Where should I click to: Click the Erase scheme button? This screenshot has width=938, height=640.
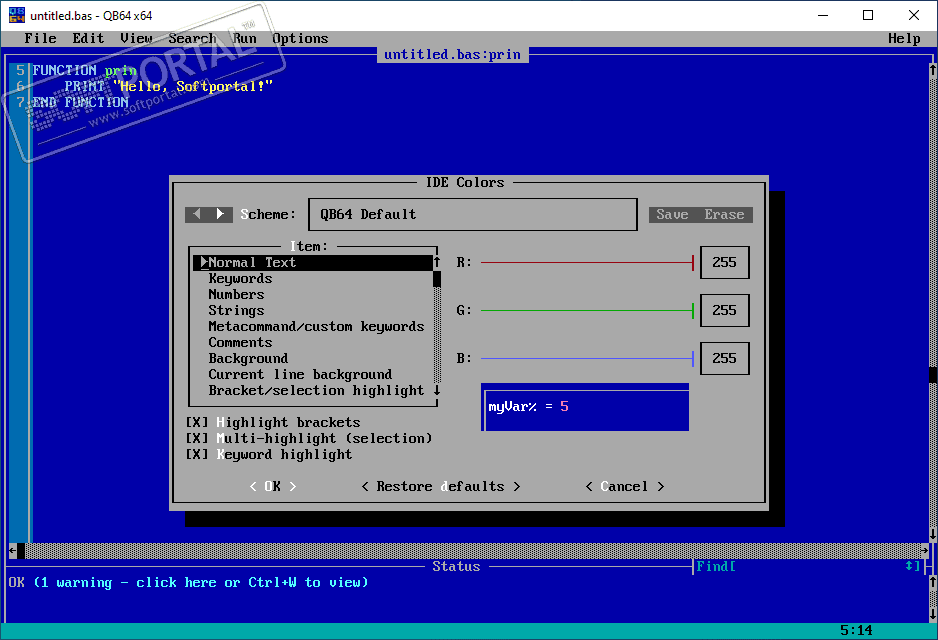coord(724,214)
